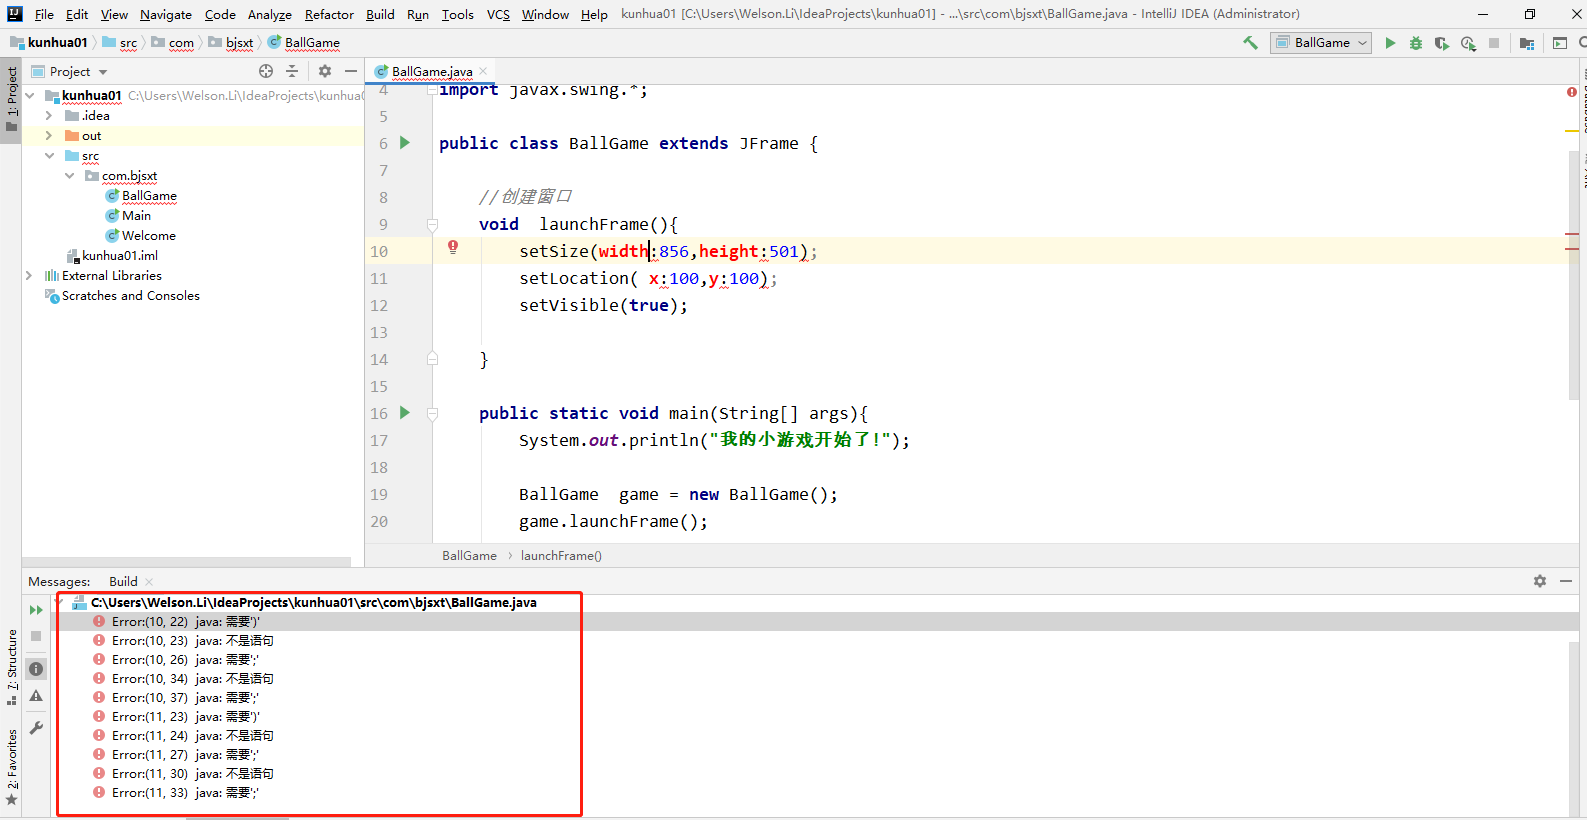The width and height of the screenshot is (1587, 820).
Task: Open the VCS menu
Action: (498, 14)
